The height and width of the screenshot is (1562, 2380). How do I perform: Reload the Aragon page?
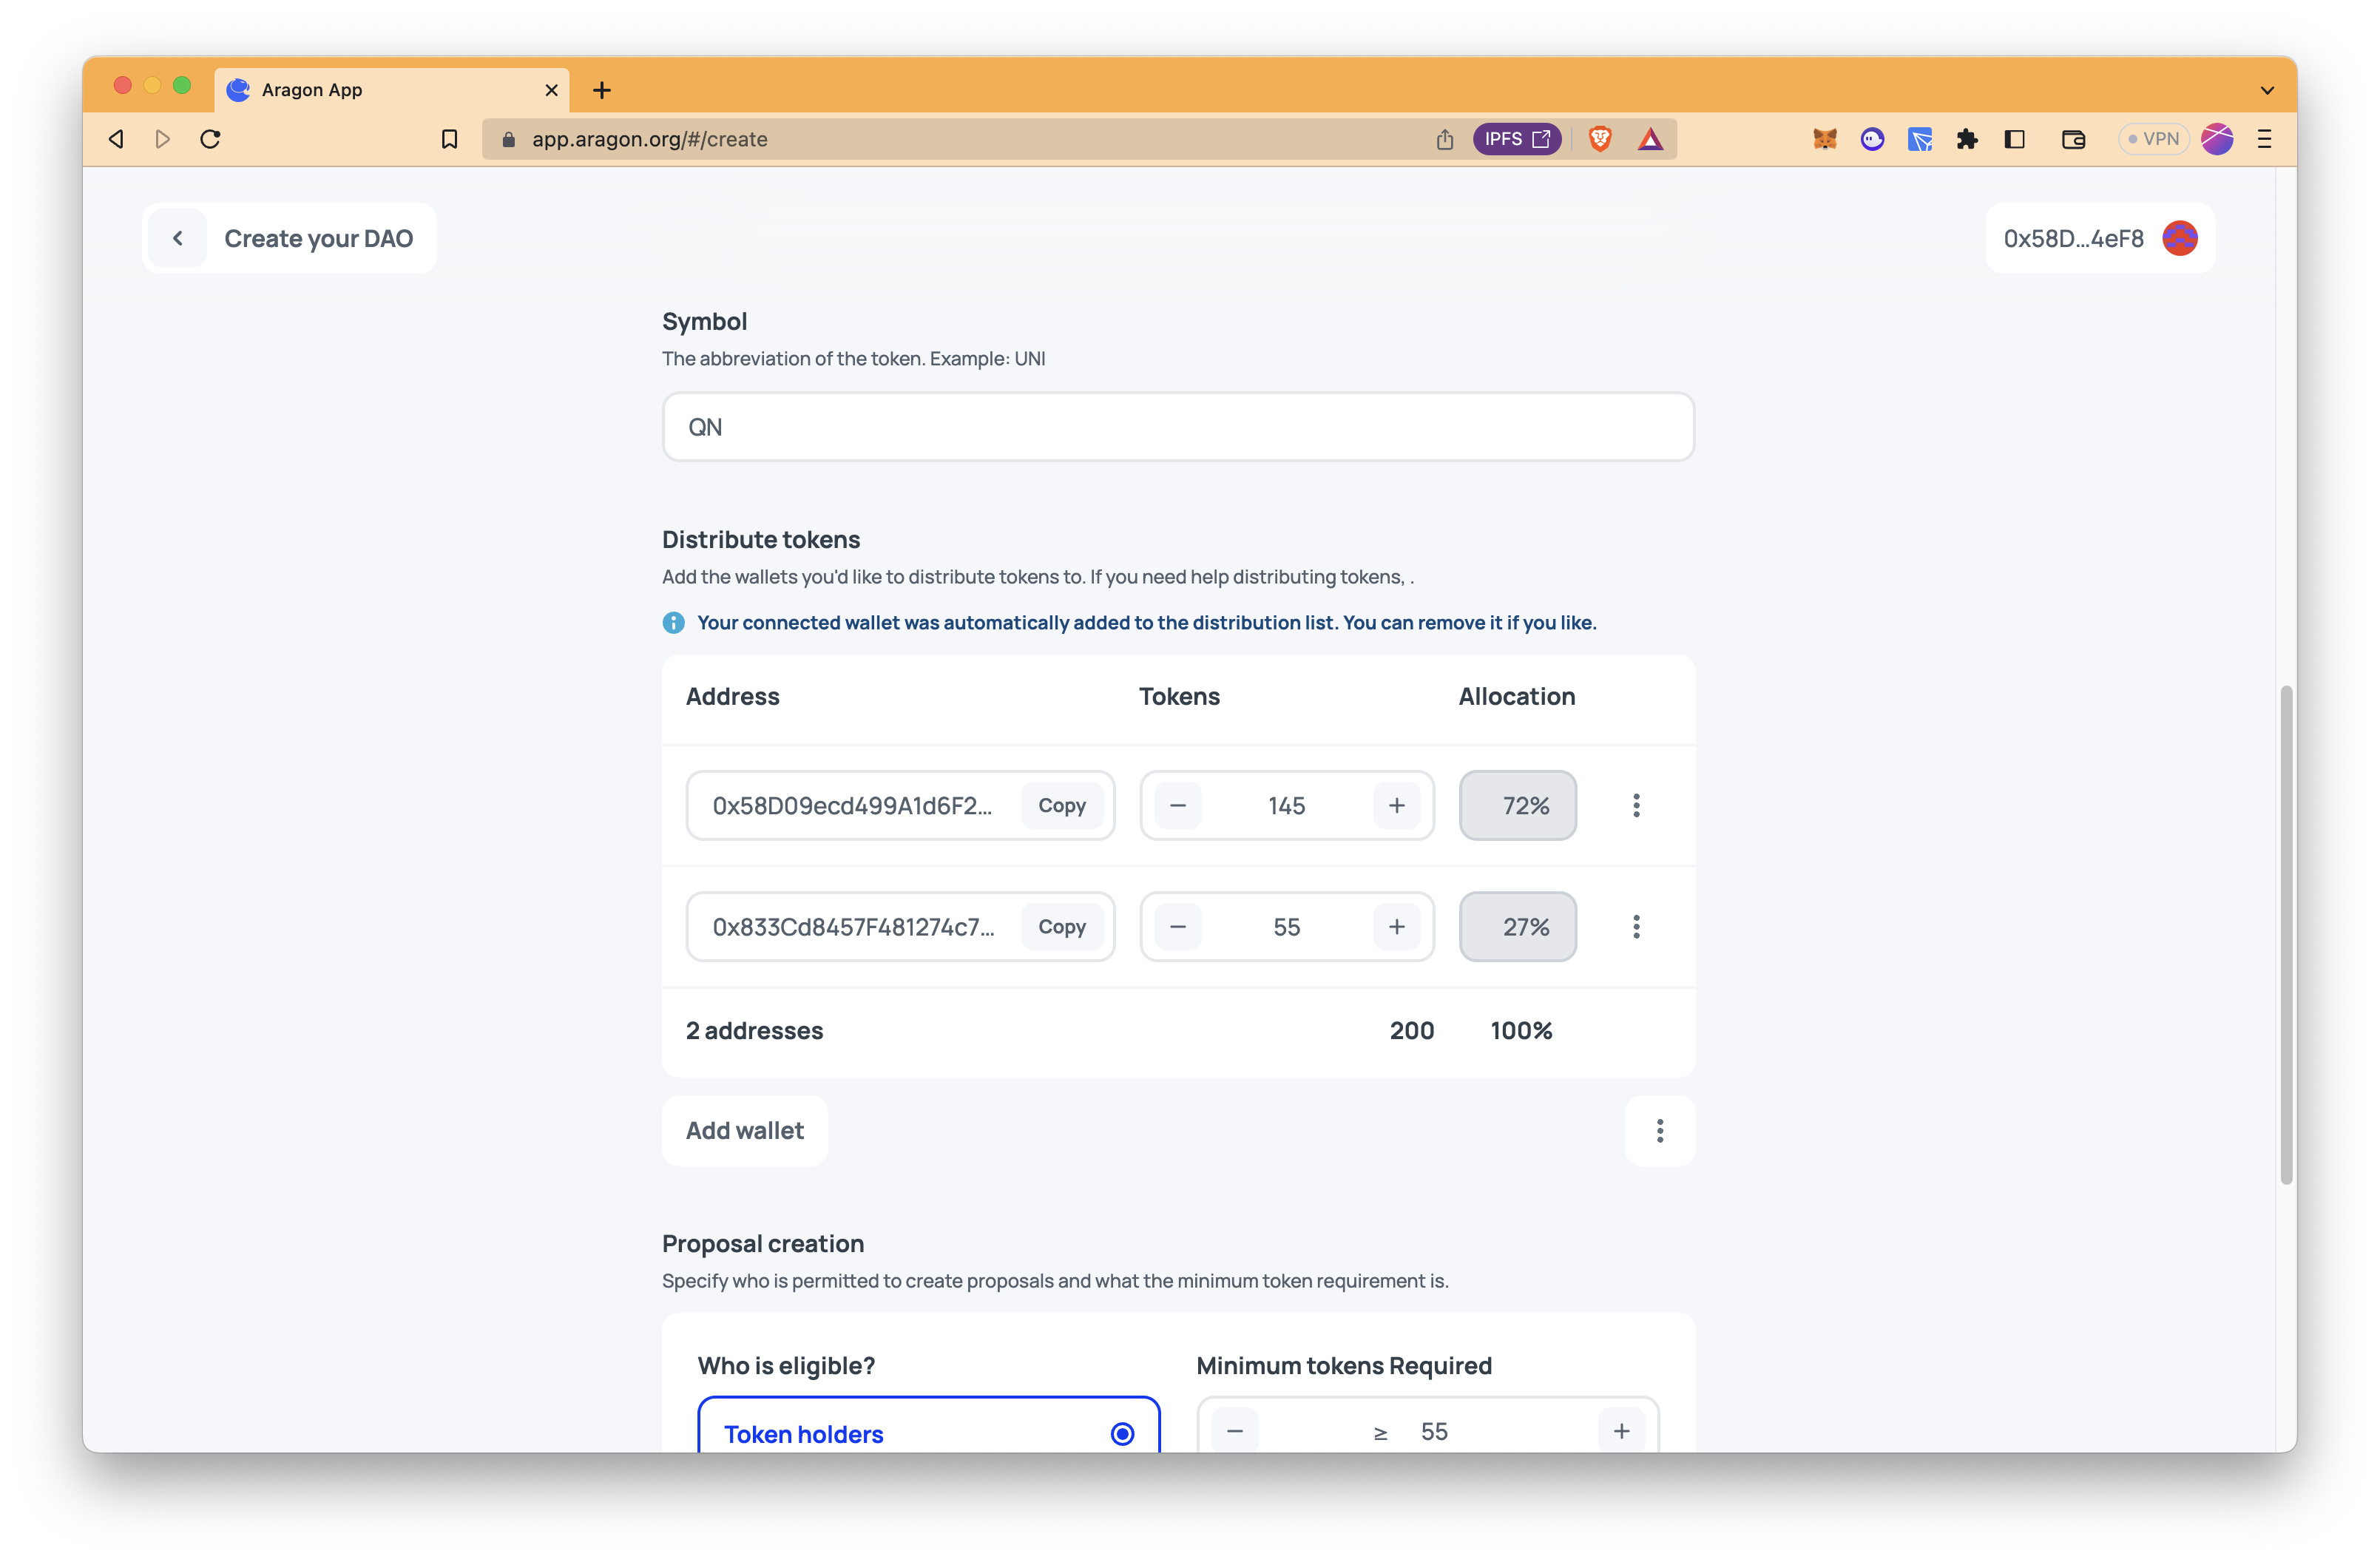pos(210,139)
